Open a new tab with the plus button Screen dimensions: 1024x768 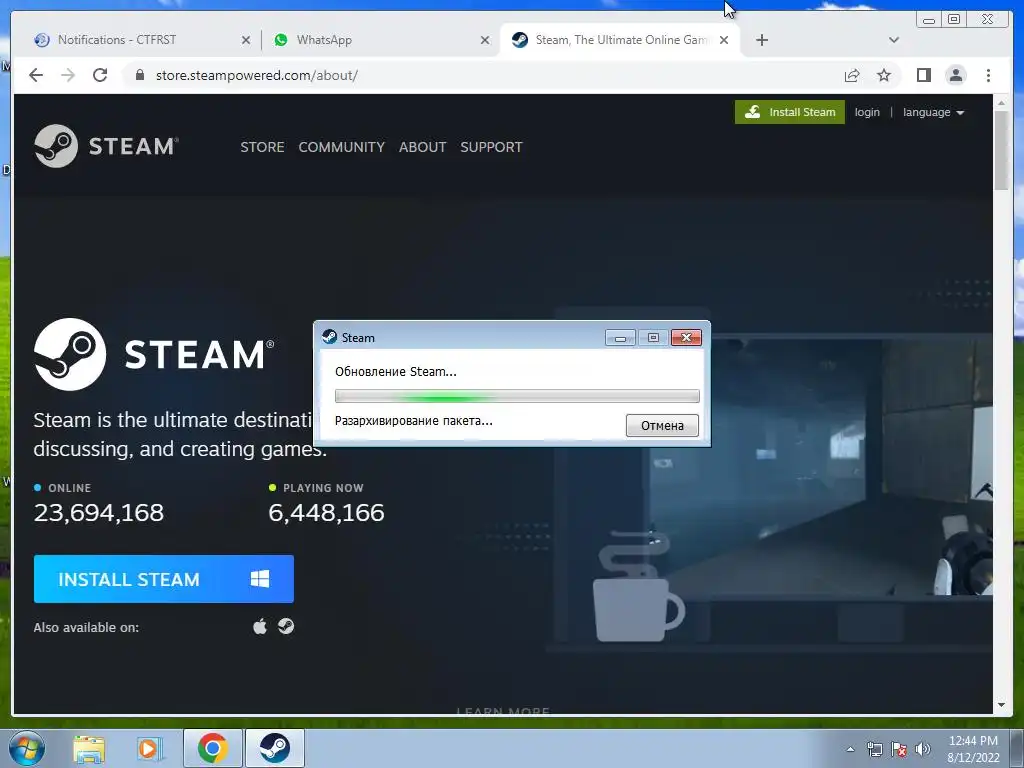tap(761, 40)
